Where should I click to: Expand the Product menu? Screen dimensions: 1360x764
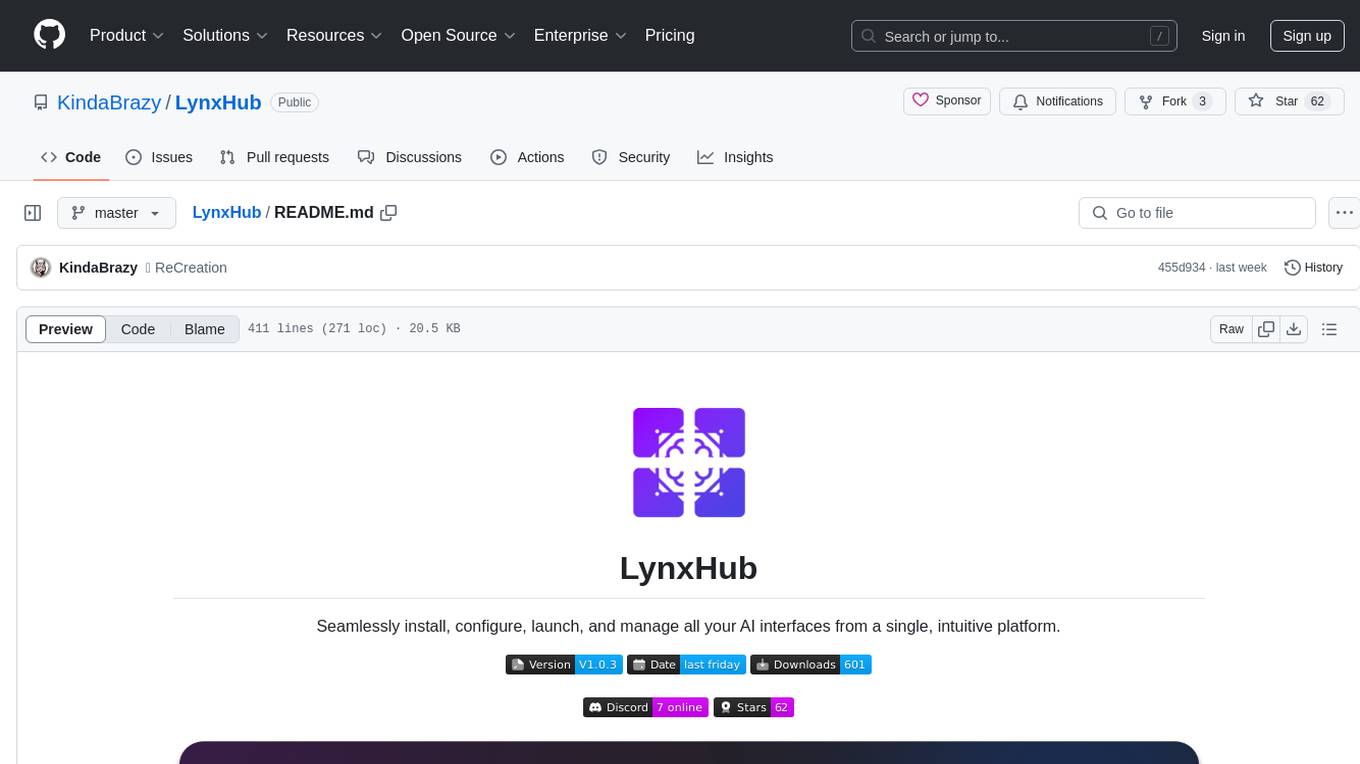click(127, 35)
